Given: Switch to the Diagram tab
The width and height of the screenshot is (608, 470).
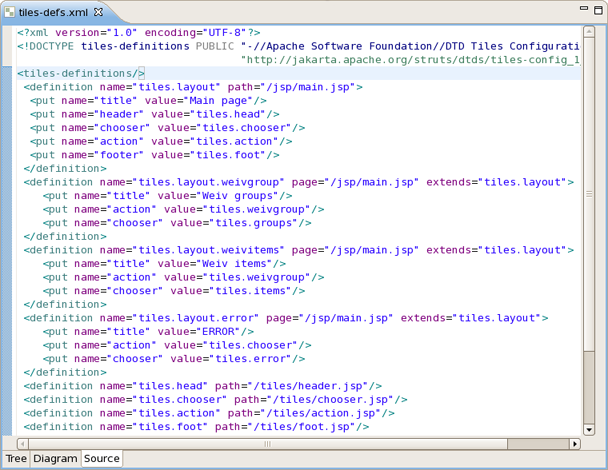Looking at the screenshot, I should tap(55, 458).
